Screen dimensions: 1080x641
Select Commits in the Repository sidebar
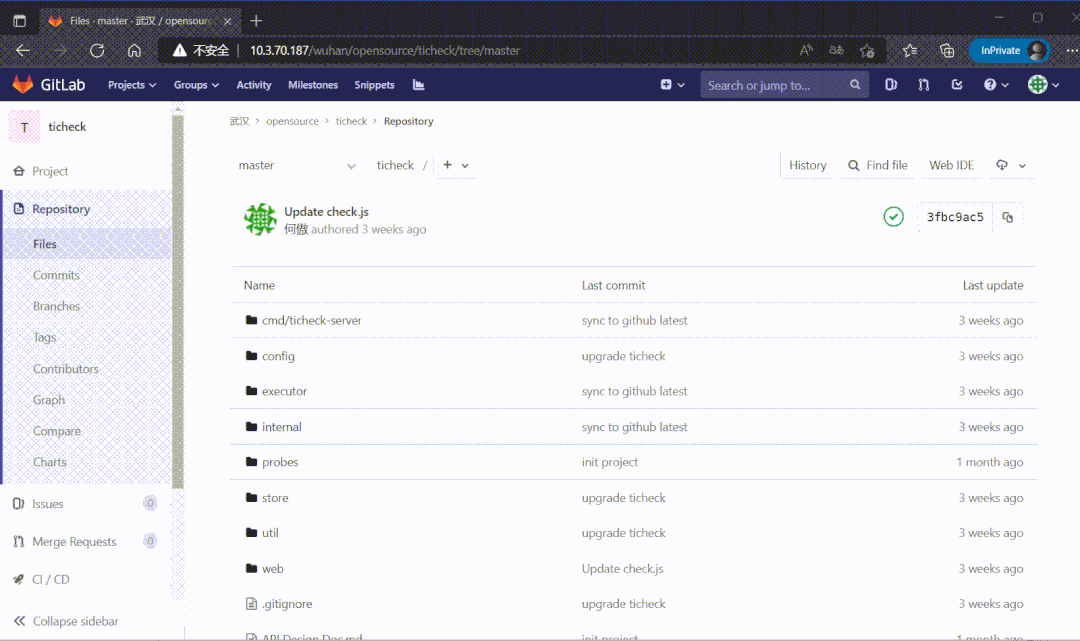(56, 275)
